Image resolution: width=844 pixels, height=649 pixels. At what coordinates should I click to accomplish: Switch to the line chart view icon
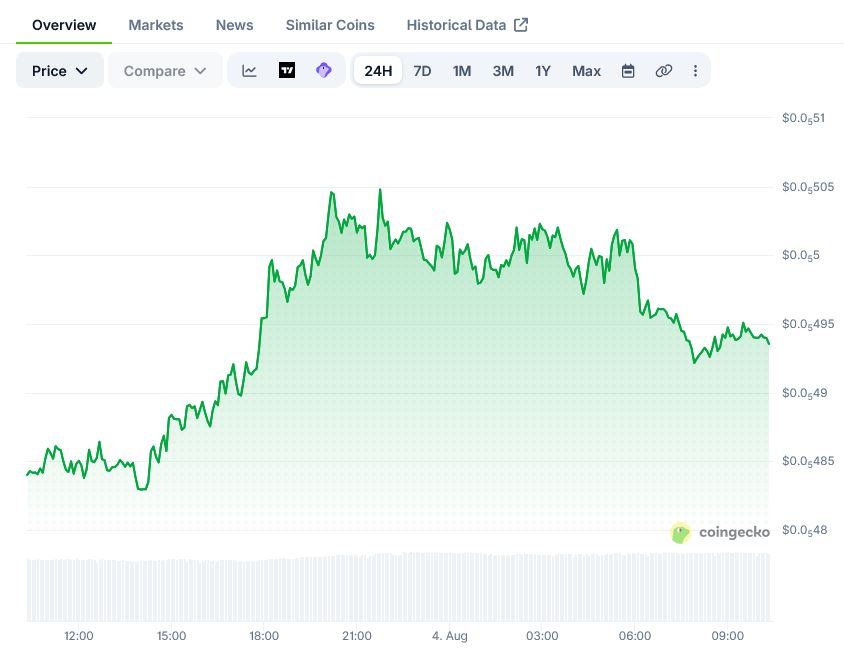point(249,70)
